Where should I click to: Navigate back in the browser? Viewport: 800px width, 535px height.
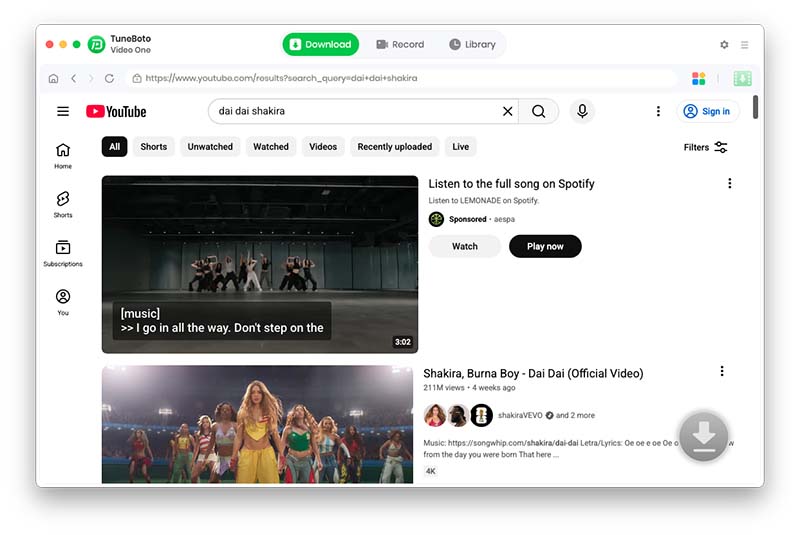[74, 78]
